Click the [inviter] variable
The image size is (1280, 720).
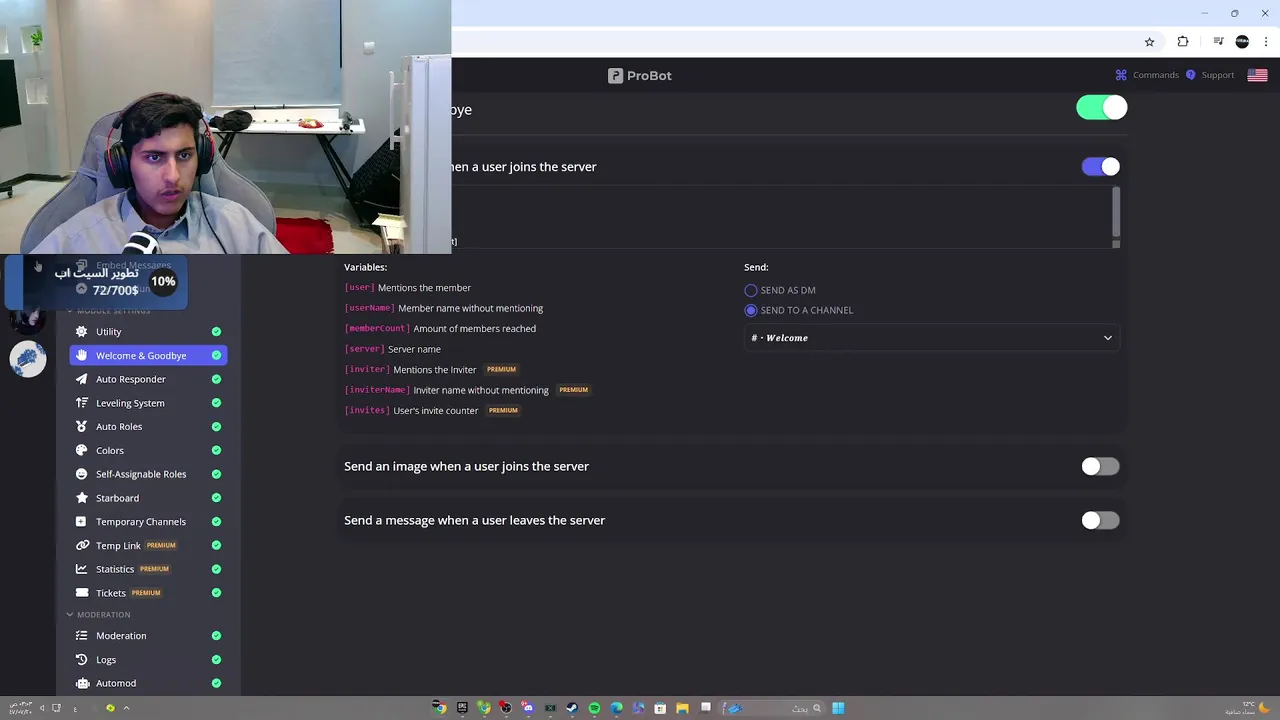[x=367, y=369]
